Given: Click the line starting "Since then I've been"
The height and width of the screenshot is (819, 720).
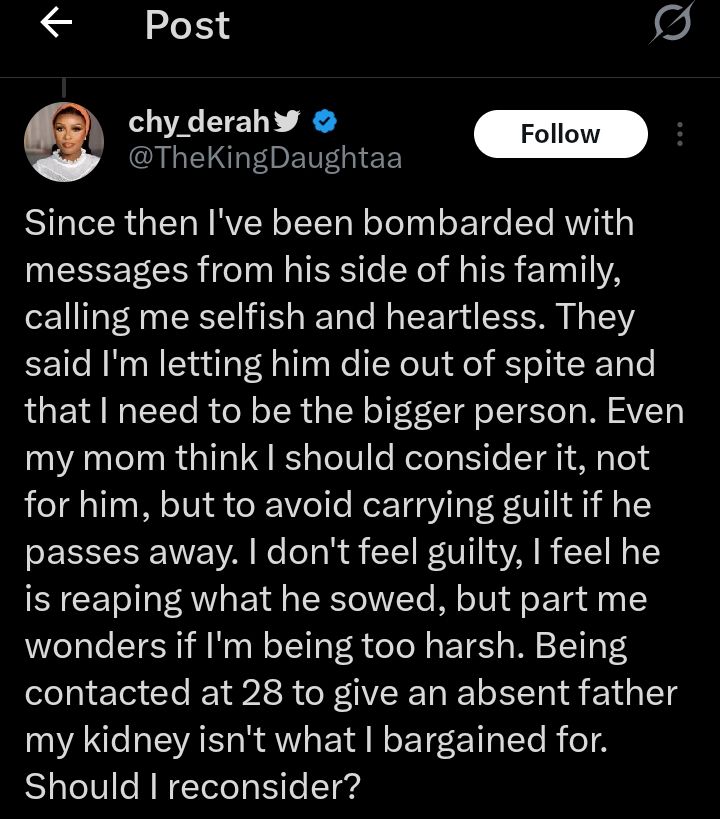Looking at the screenshot, I should pyautogui.click(x=329, y=221).
